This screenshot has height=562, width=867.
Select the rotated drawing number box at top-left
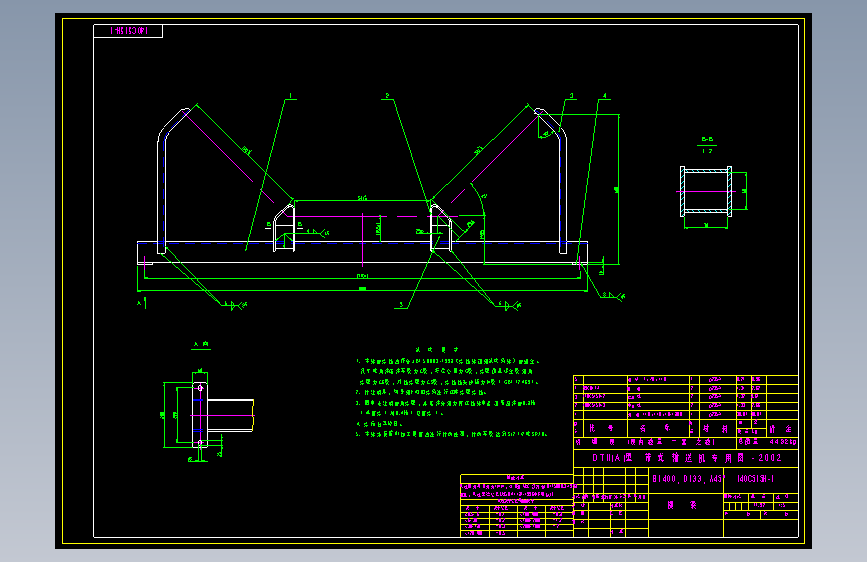(128, 31)
